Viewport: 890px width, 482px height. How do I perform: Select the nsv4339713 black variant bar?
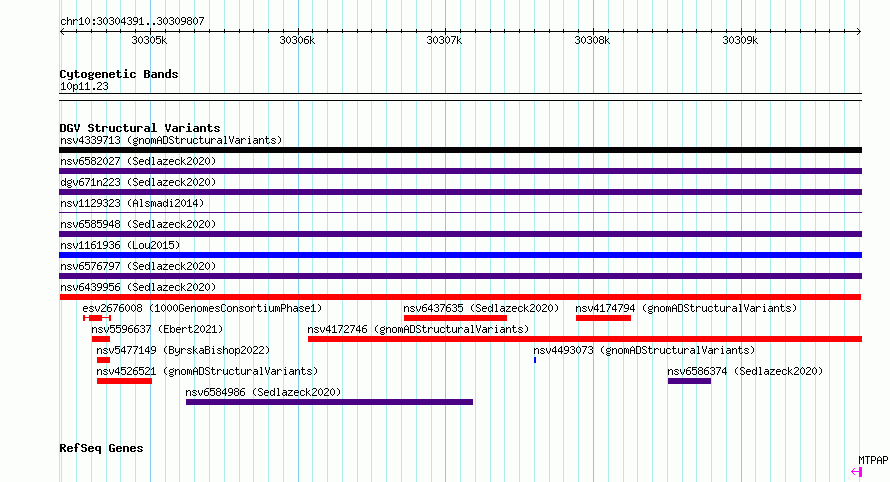point(460,150)
